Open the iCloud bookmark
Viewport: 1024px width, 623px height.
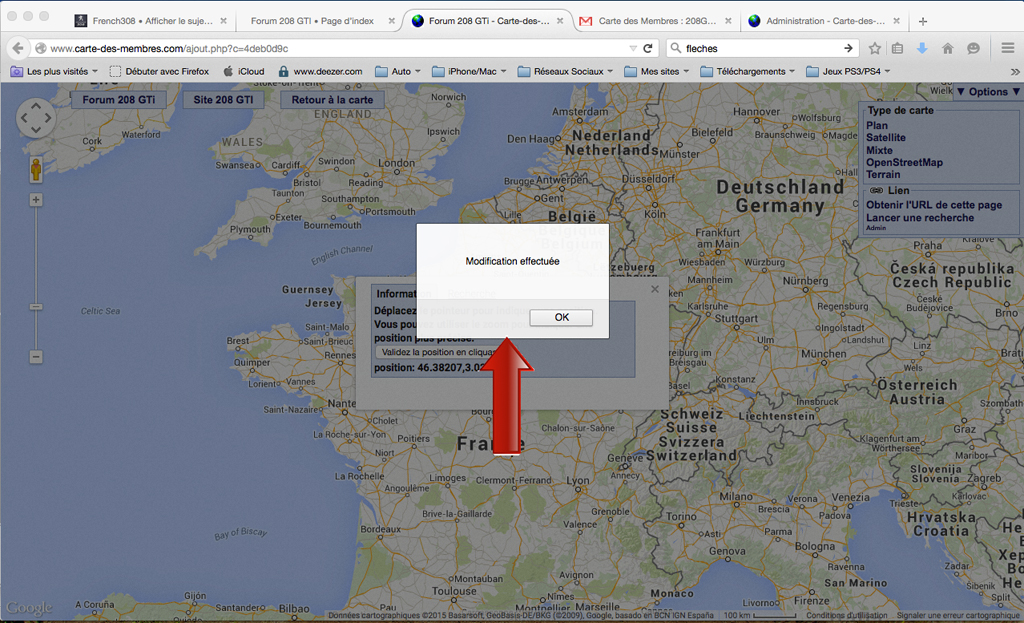[x=244, y=71]
